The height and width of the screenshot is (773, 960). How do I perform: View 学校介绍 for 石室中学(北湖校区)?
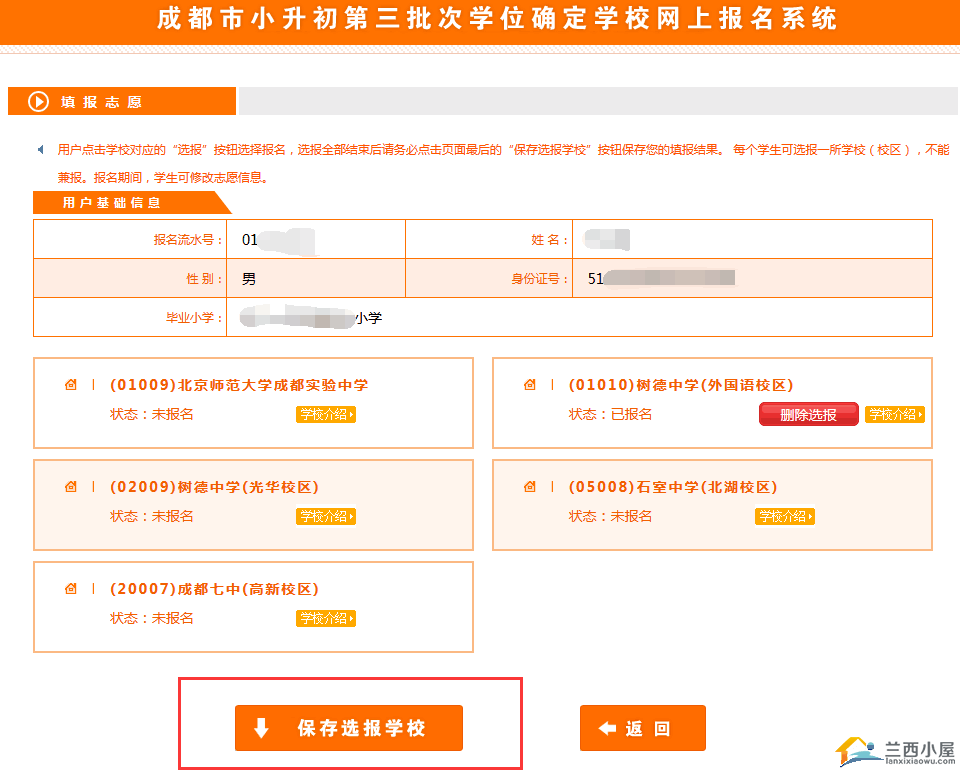click(785, 517)
